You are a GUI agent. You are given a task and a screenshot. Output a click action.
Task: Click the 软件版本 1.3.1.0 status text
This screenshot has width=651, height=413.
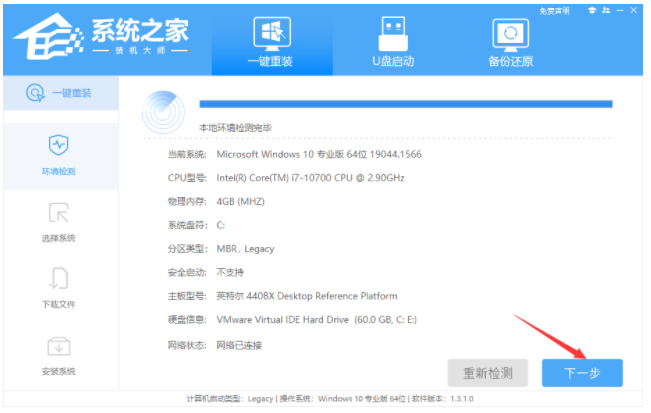click(x=443, y=399)
